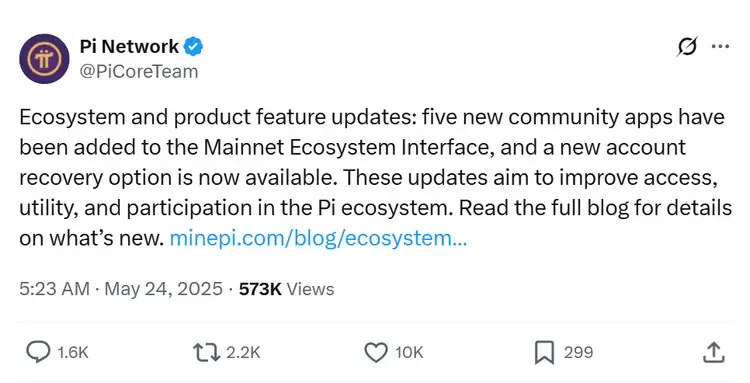Click the 573K Views count
The image size is (750, 383).
(x=287, y=289)
